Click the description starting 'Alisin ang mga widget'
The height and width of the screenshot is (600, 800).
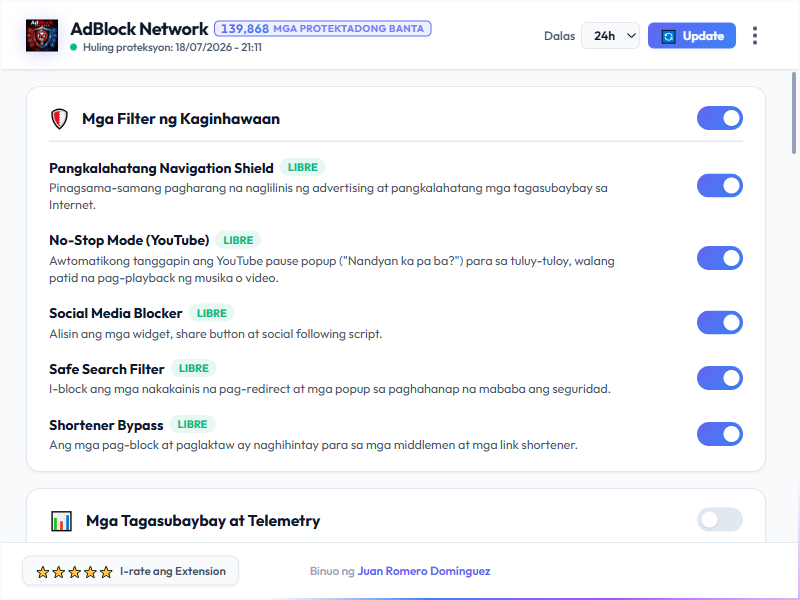(x=215, y=334)
